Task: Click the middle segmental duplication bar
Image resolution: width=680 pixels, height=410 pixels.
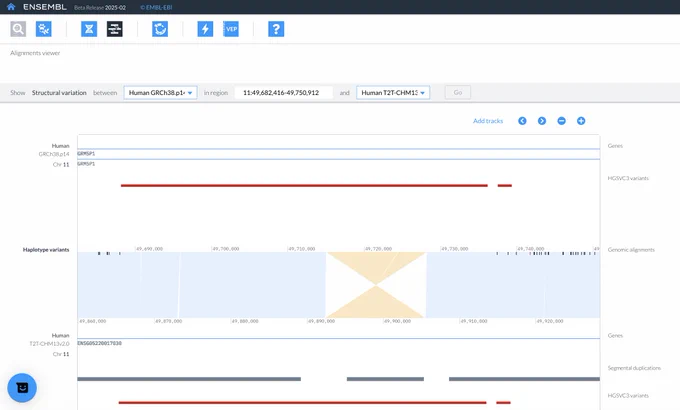Action: pos(385,379)
